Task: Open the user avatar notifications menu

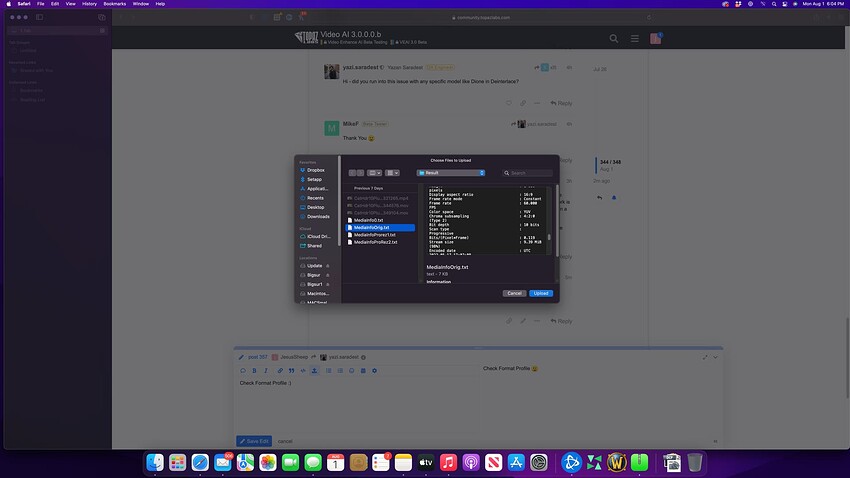Action: pos(655,38)
